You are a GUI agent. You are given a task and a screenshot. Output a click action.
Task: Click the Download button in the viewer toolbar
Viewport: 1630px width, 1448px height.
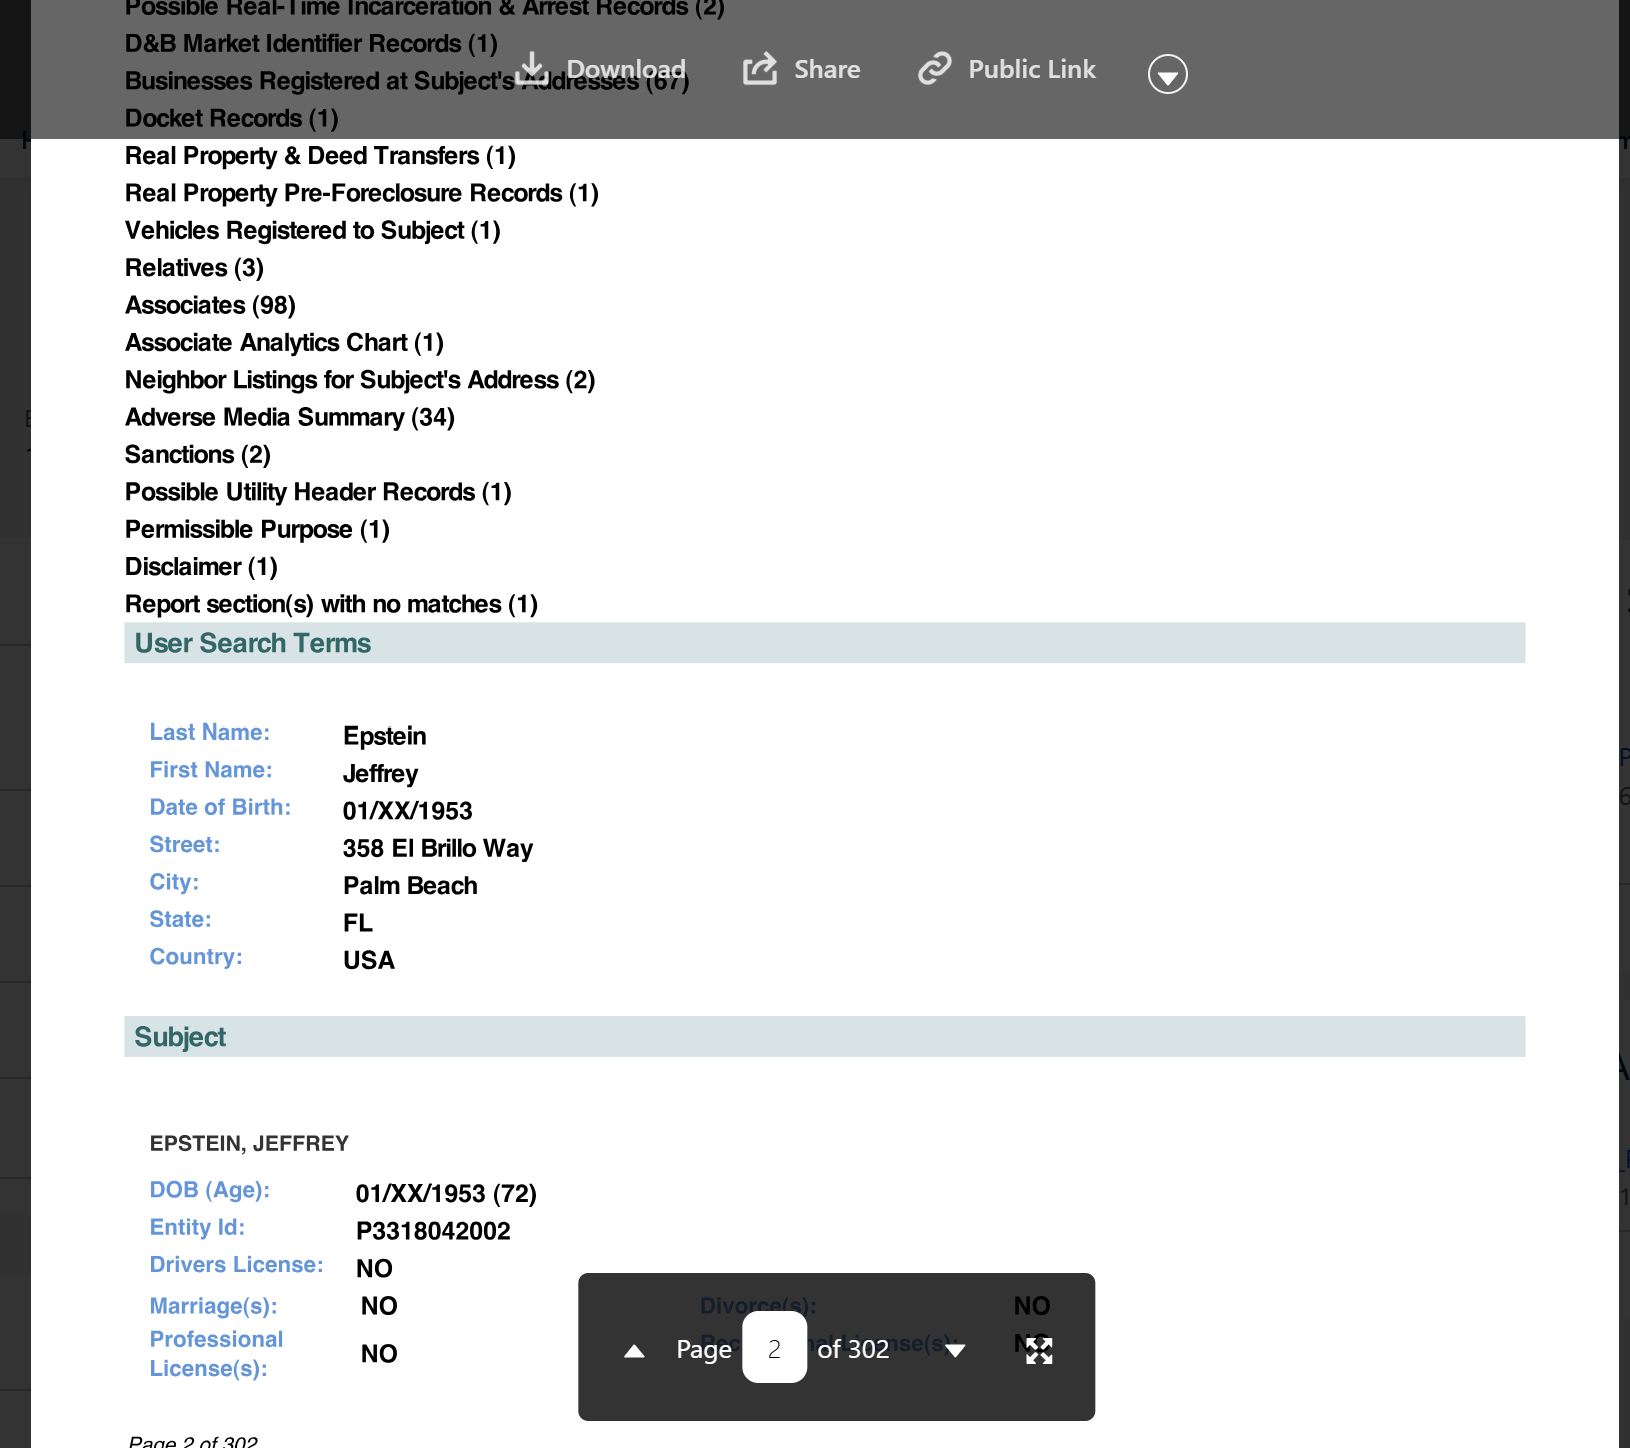(x=601, y=69)
